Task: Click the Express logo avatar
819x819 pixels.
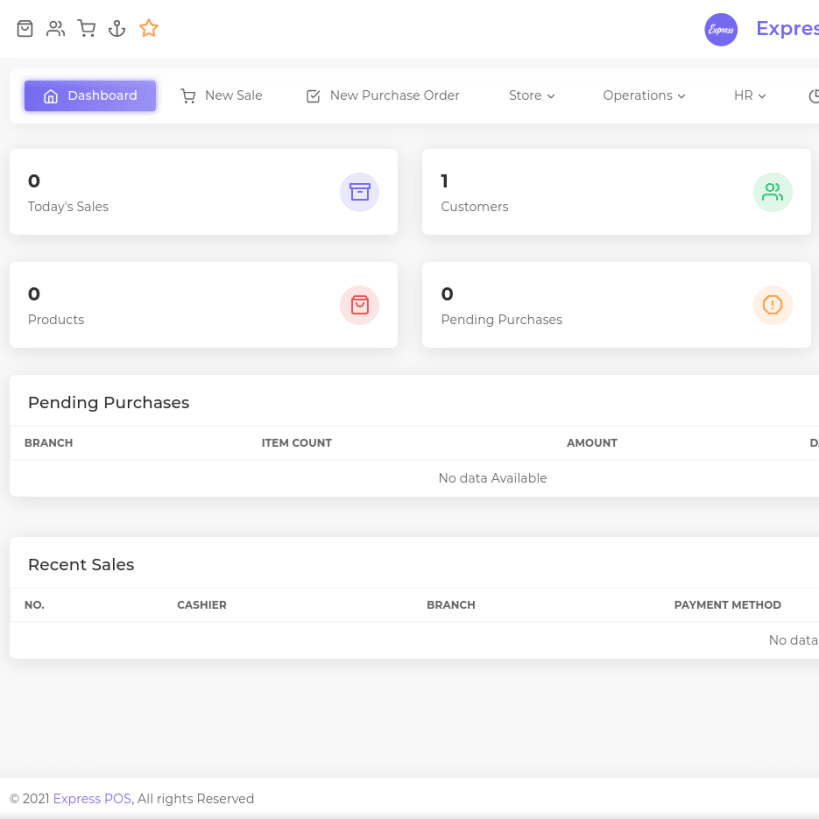Action: [x=721, y=30]
